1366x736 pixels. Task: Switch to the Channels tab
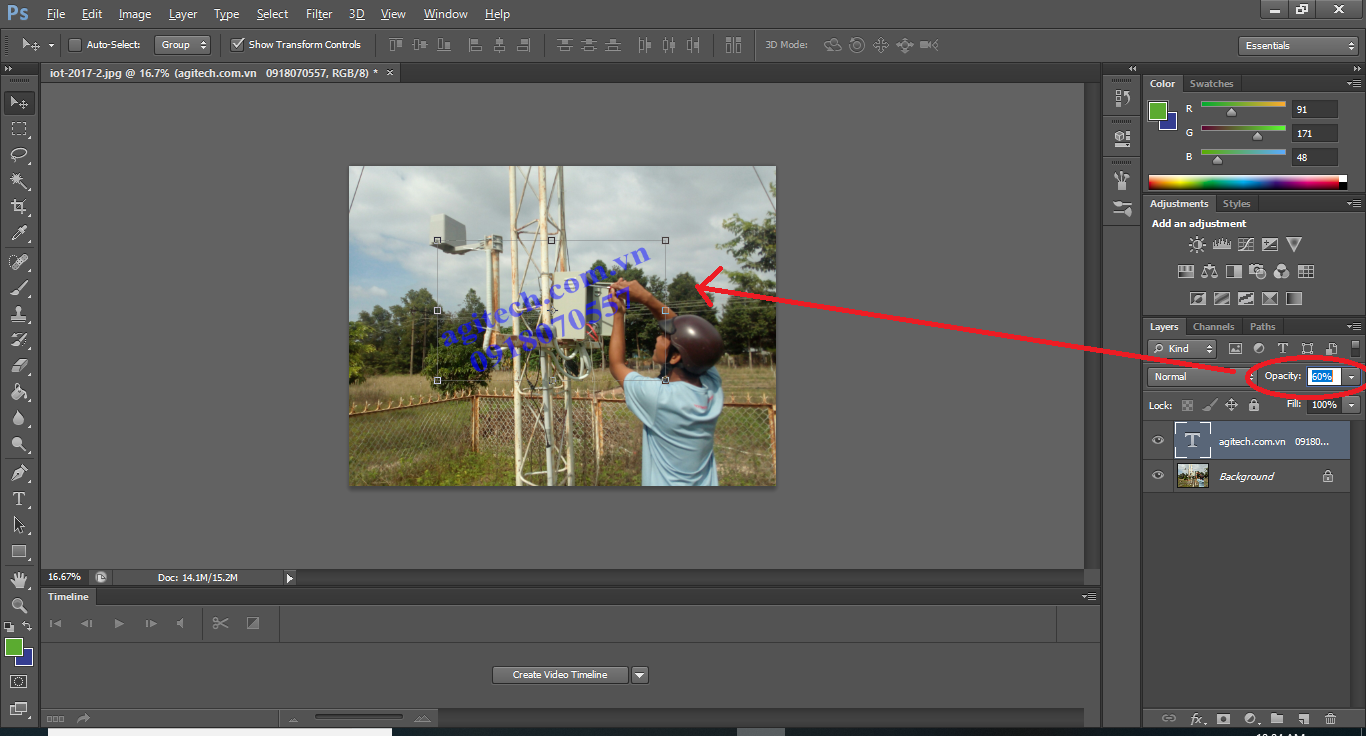point(1214,327)
